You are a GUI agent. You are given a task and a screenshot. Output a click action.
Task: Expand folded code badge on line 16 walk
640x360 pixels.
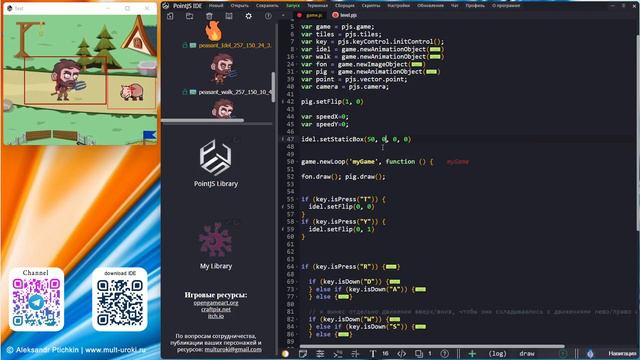click(435, 57)
